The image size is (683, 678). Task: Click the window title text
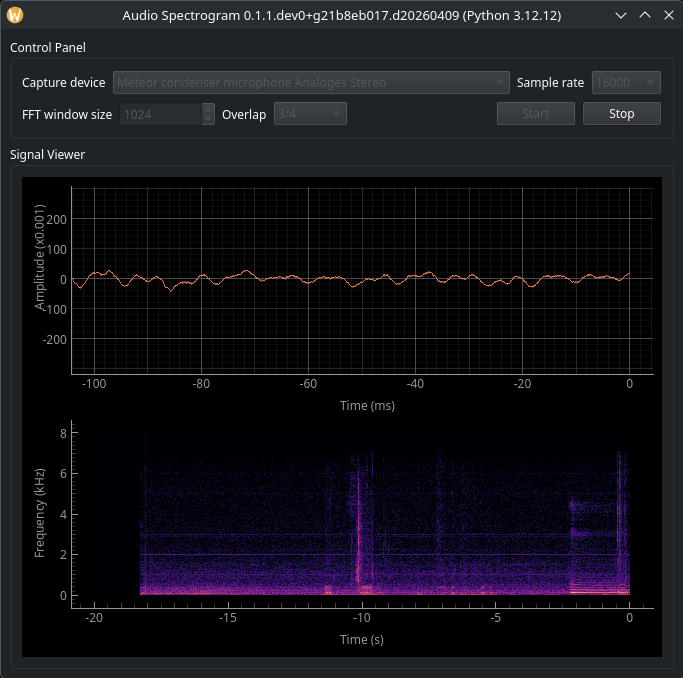342,16
